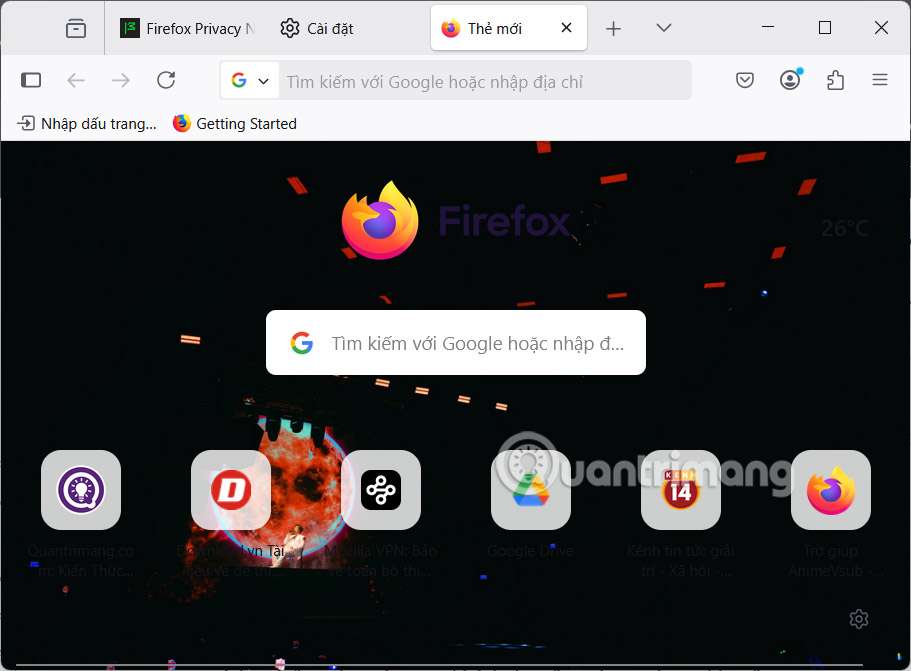
Task: Open new tab personalization gear
Action: [858, 618]
